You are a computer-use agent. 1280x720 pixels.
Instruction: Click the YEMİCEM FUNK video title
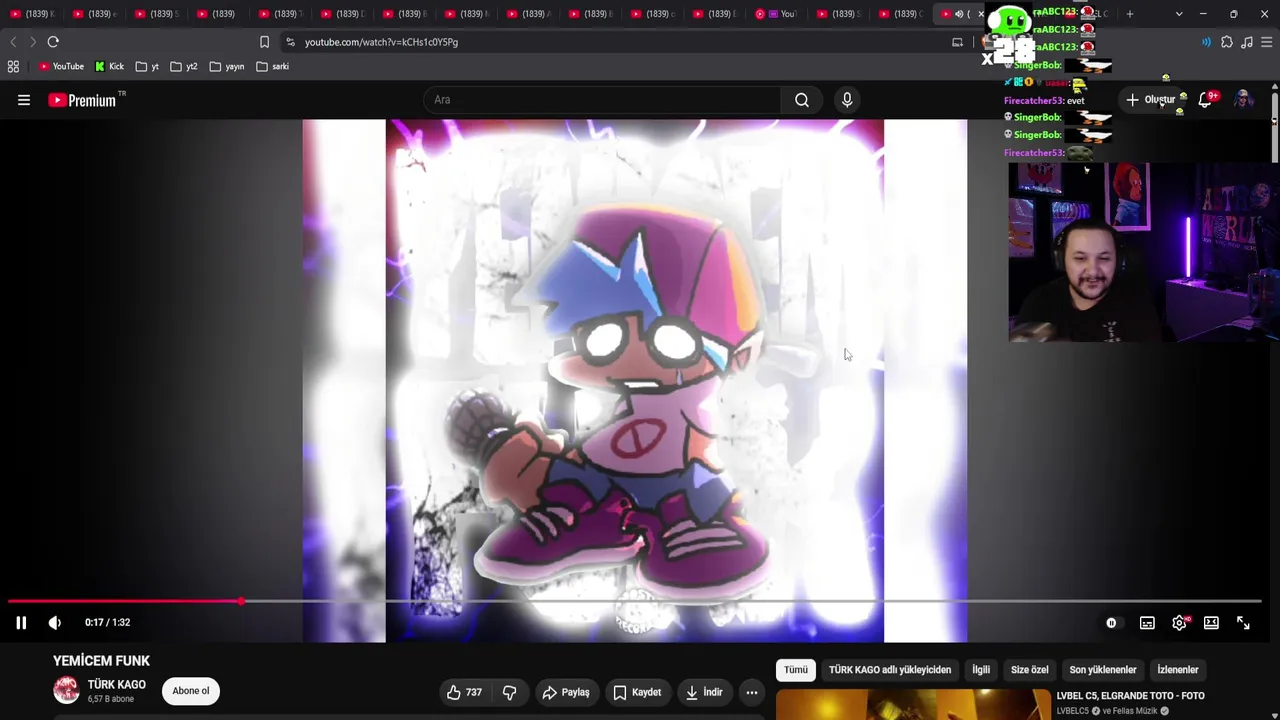tap(101, 661)
